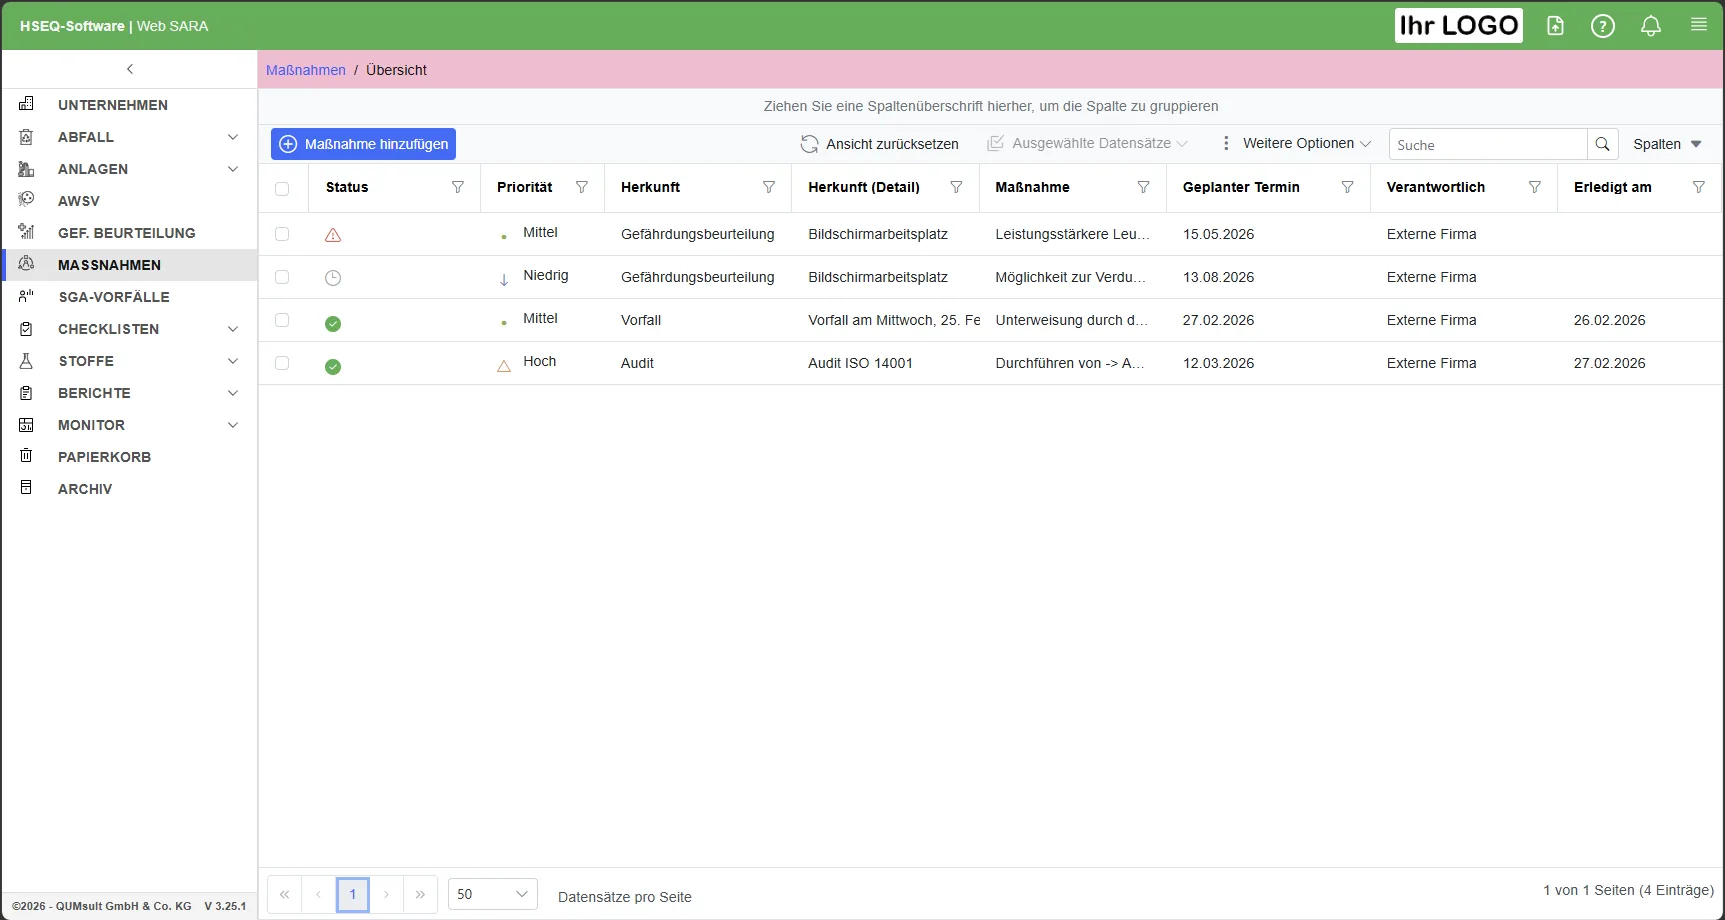Go to the last page arrow
The image size is (1725, 920).
coord(420,894)
